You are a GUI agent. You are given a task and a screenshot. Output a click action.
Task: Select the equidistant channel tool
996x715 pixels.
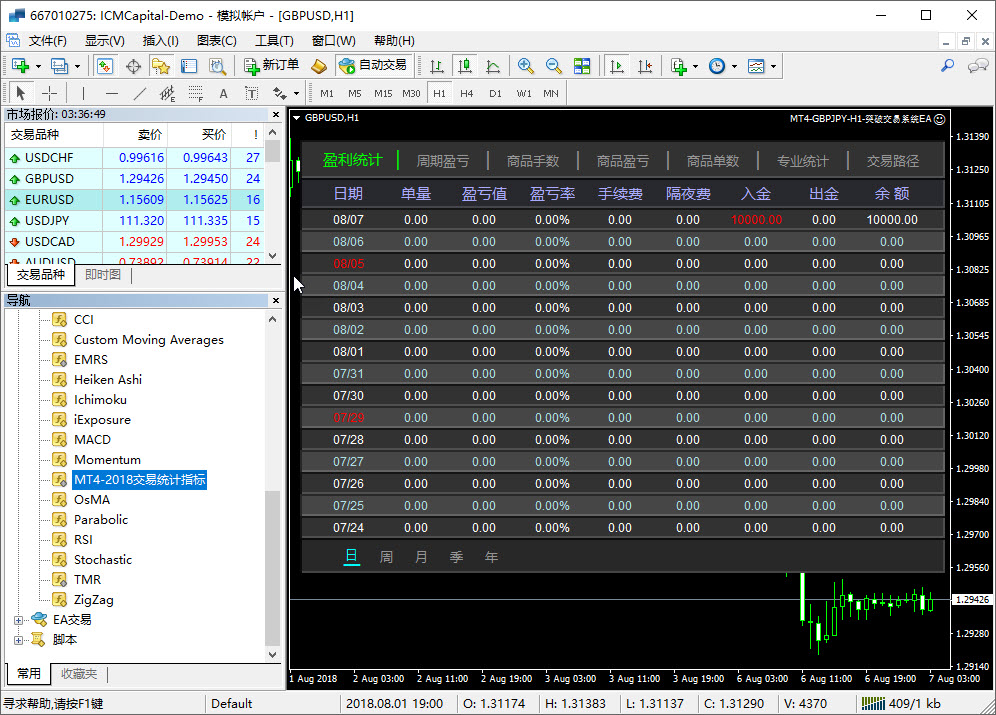[168, 94]
